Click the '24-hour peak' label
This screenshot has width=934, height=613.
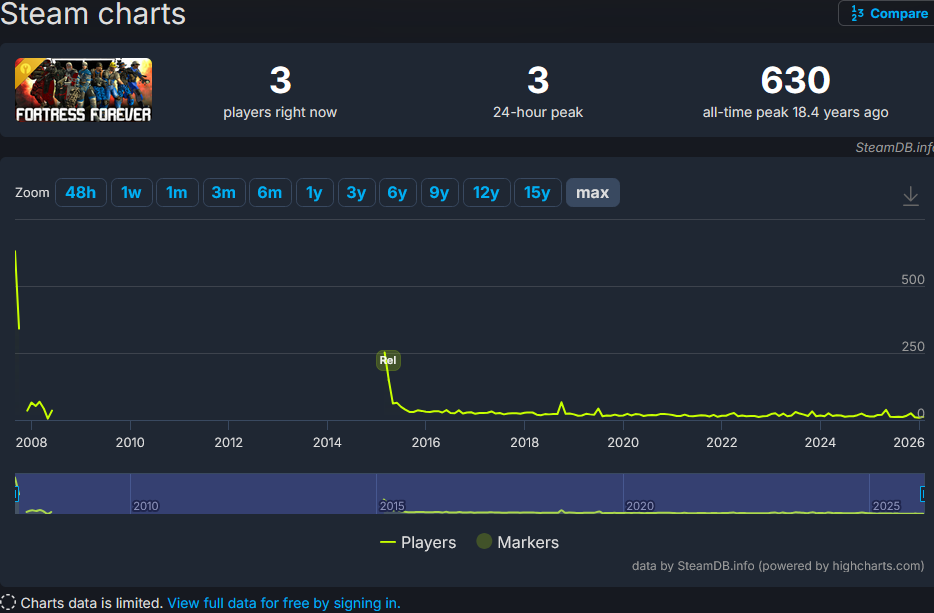(538, 112)
